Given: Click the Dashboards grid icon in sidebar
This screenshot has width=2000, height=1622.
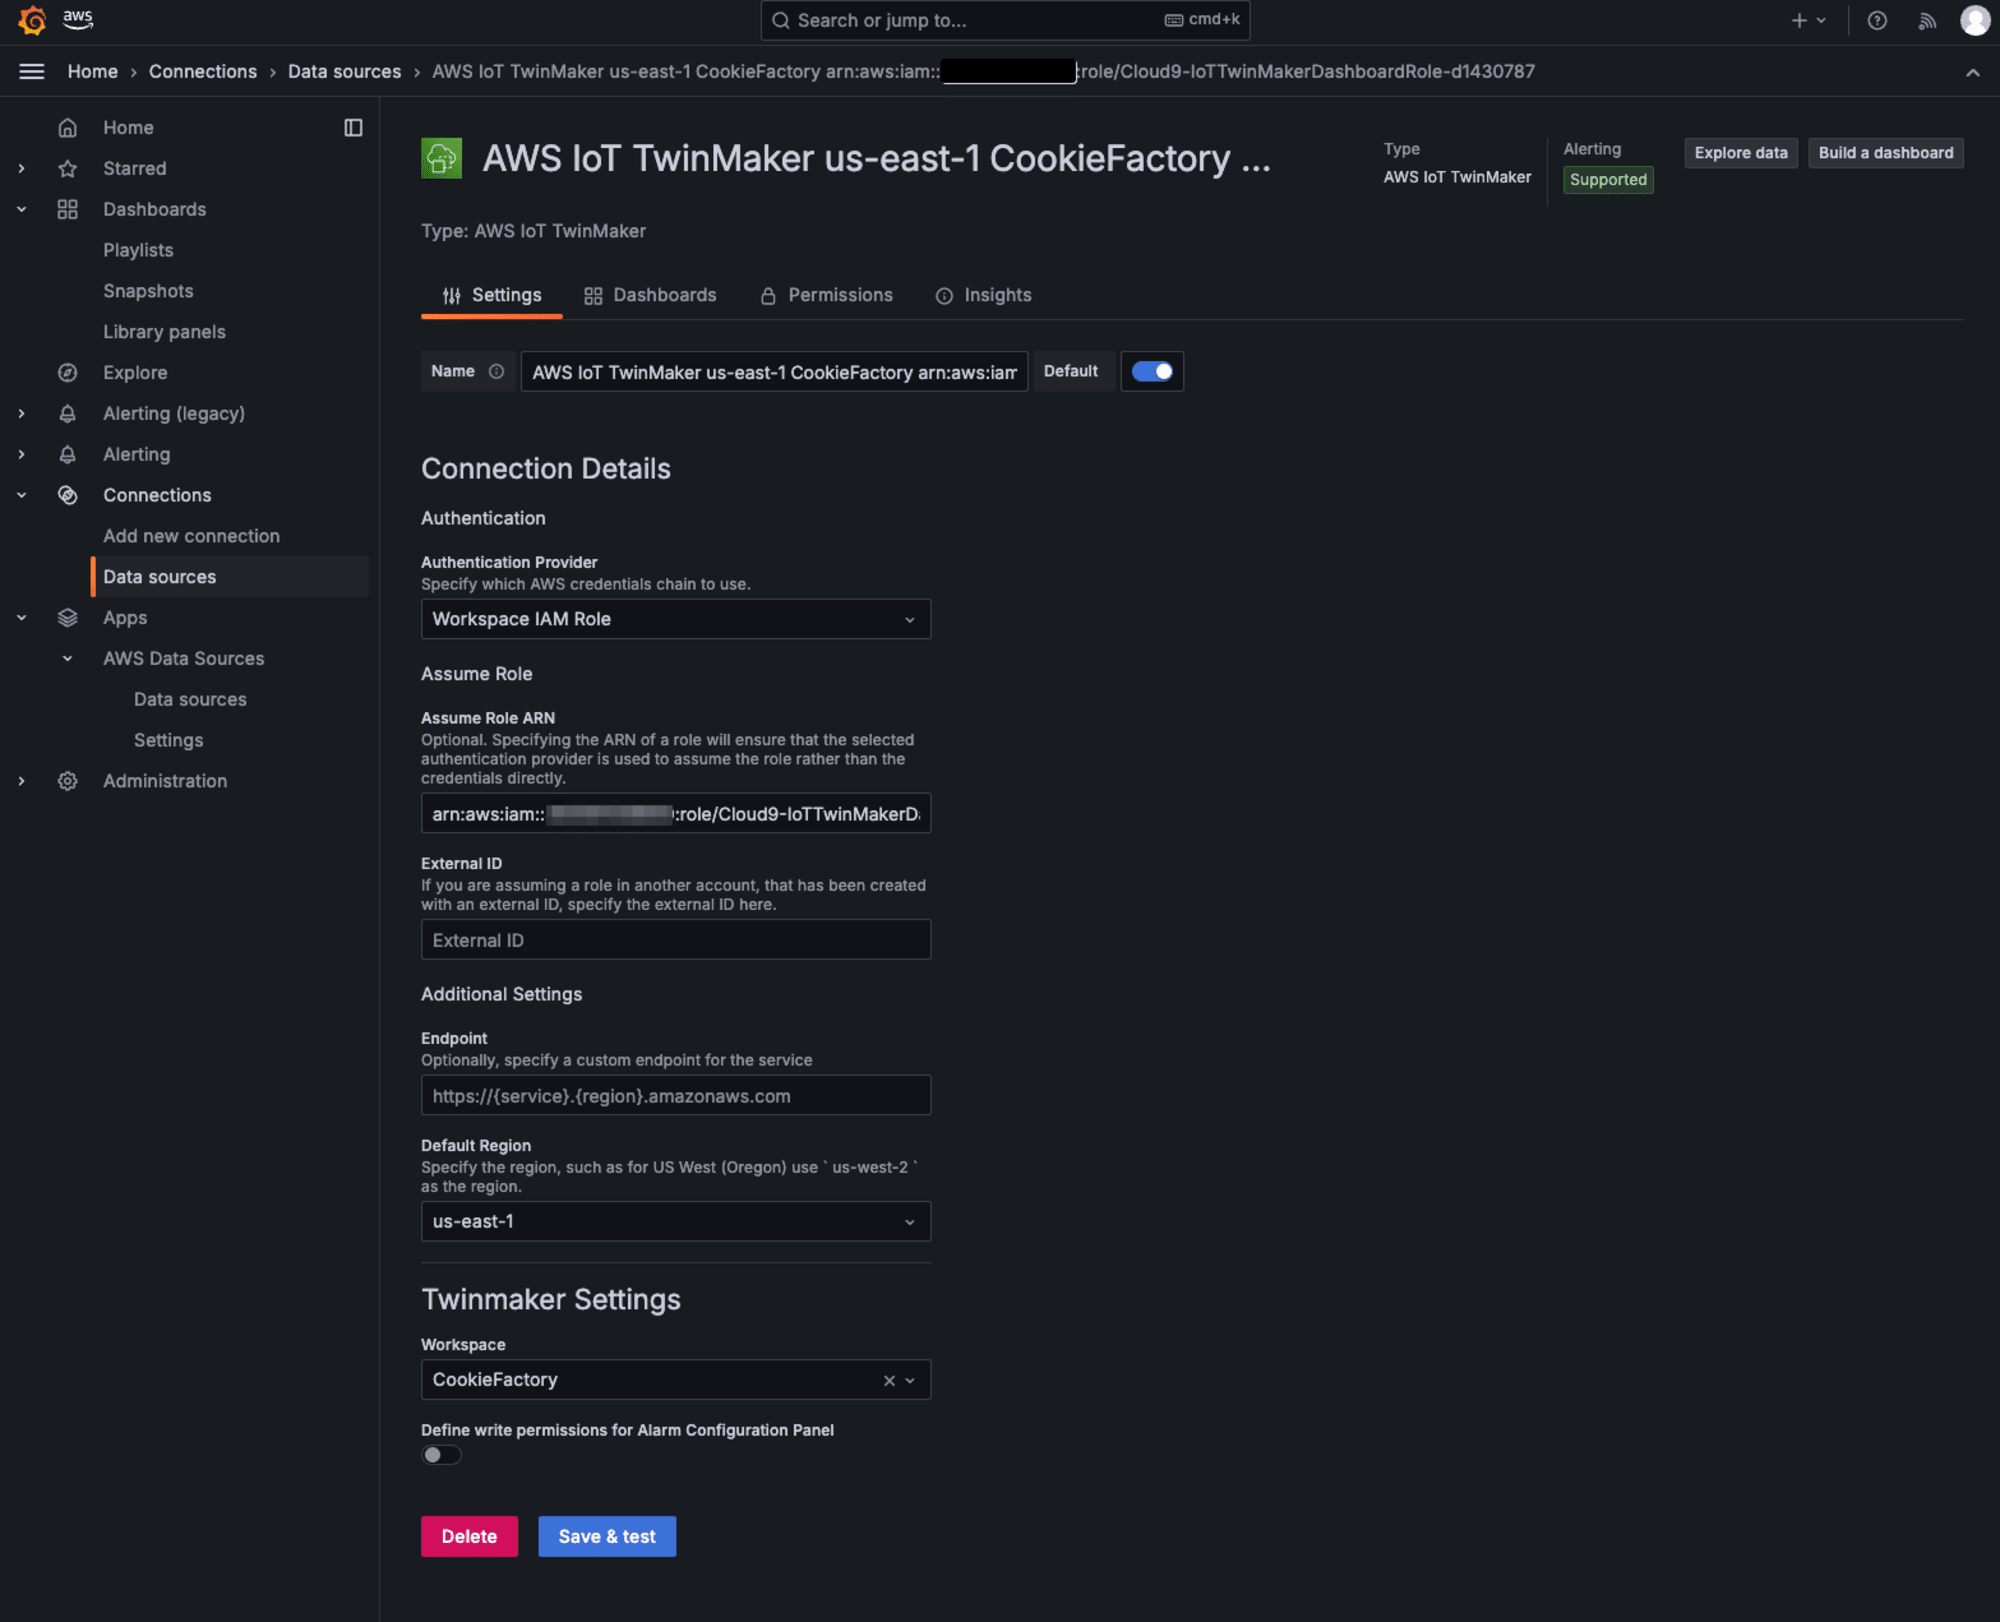Looking at the screenshot, I should pyautogui.click(x=67, y=209).
